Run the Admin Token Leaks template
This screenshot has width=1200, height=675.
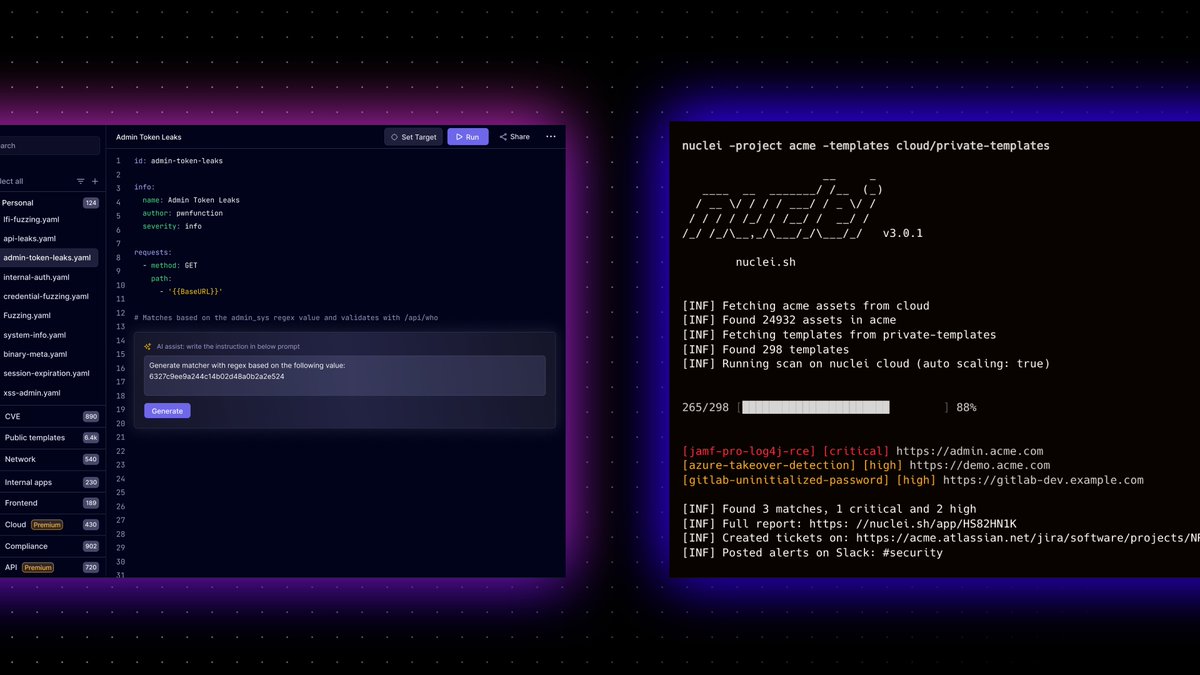[468, 137]
